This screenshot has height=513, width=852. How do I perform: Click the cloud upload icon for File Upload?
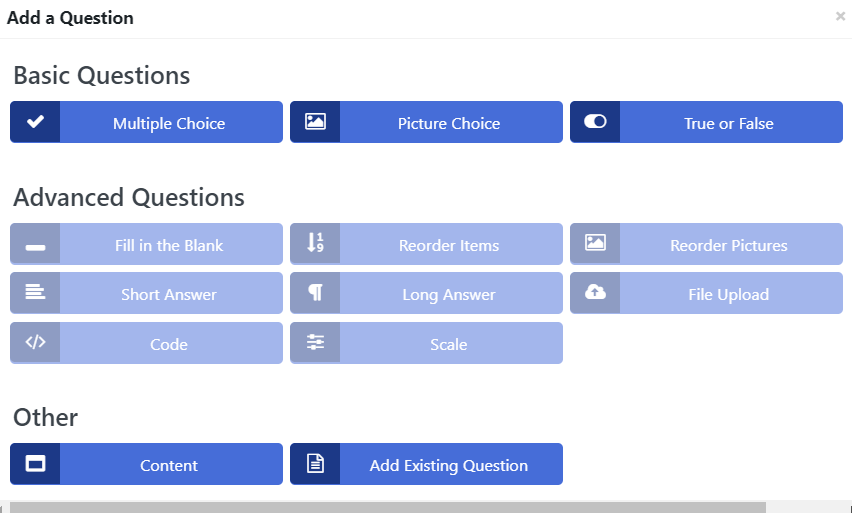(595, 293)
